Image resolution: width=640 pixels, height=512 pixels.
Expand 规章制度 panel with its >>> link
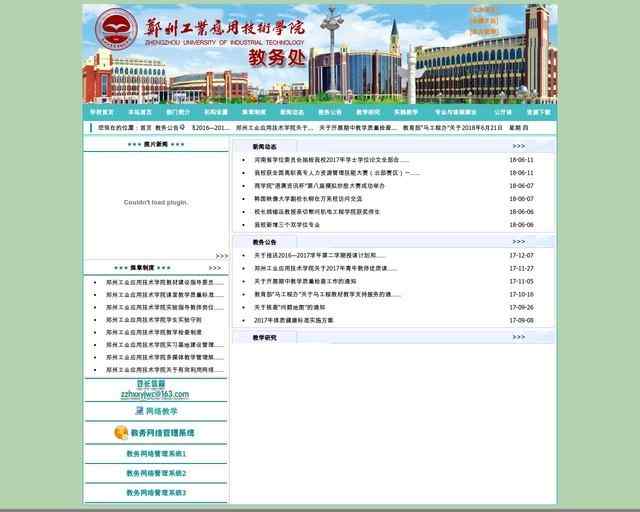[215, 268]
